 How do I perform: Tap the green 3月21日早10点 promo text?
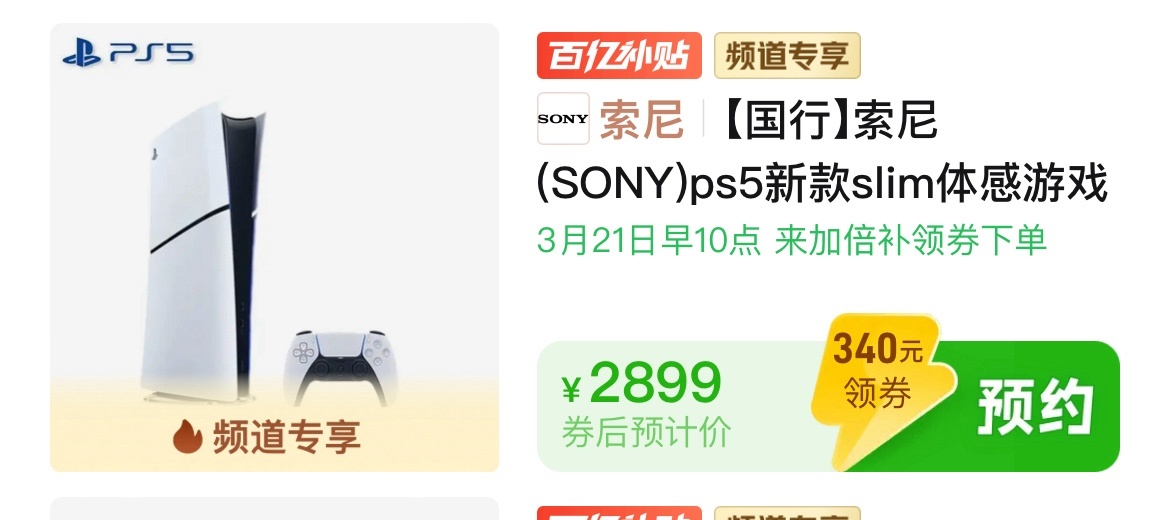pyautogui.click(x=649, y=241)
